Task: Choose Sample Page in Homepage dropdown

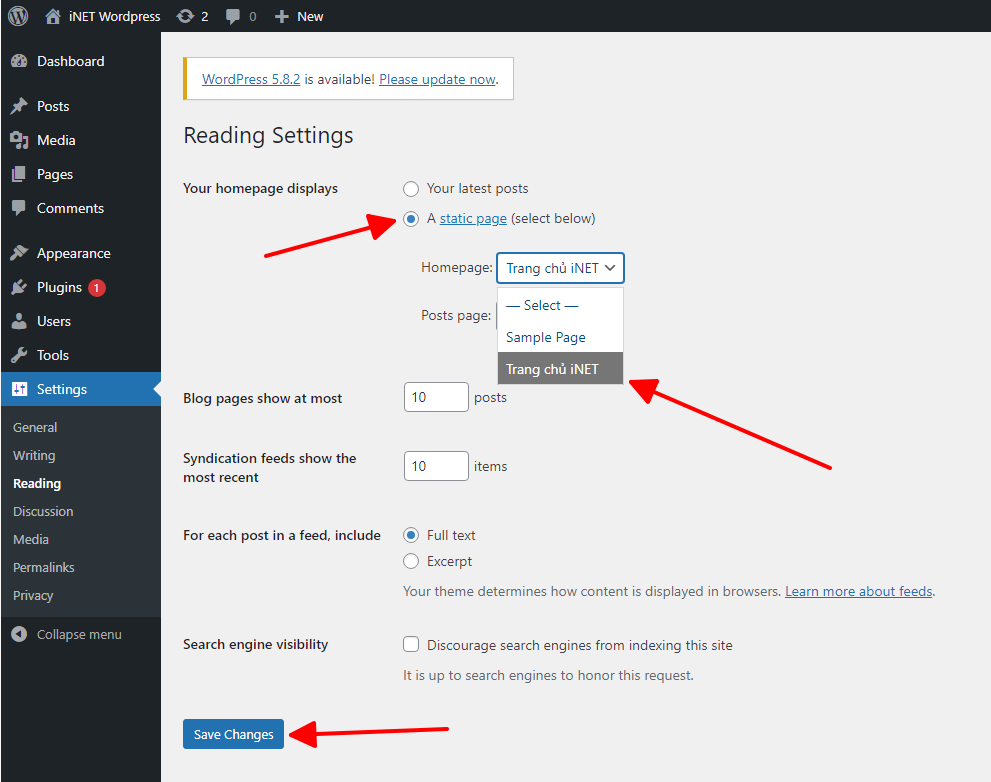Action: [x=561, y=337]
